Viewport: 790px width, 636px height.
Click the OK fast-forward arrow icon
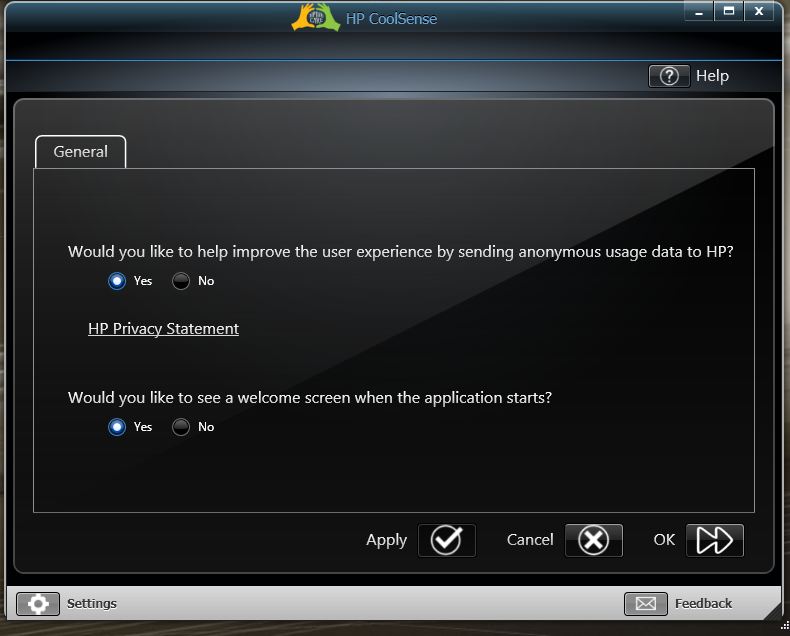pos(714,540)
